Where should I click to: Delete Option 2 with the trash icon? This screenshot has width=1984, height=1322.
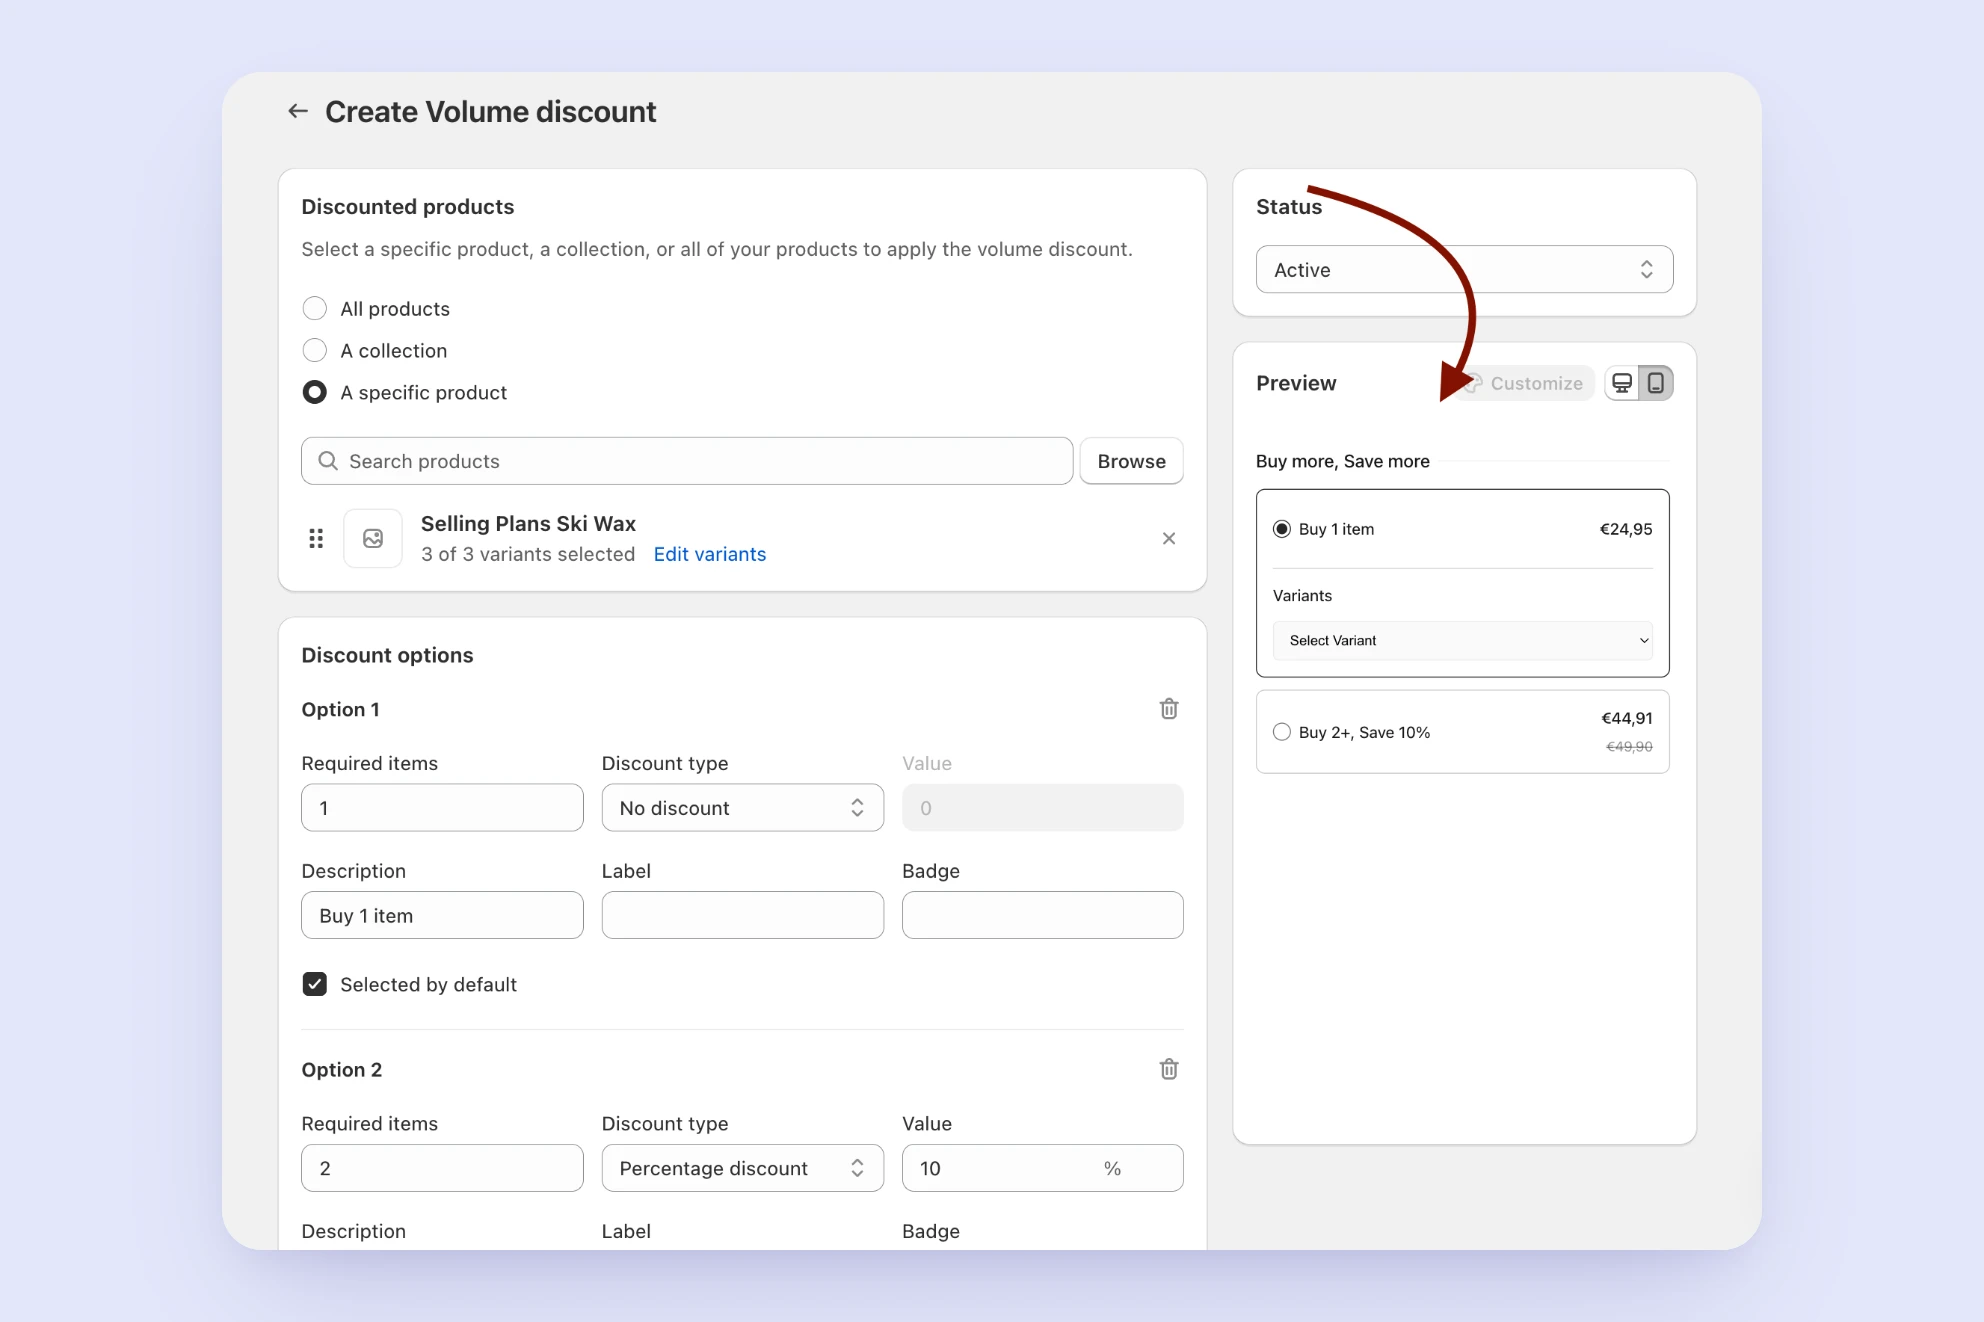coord(1169,1069)
